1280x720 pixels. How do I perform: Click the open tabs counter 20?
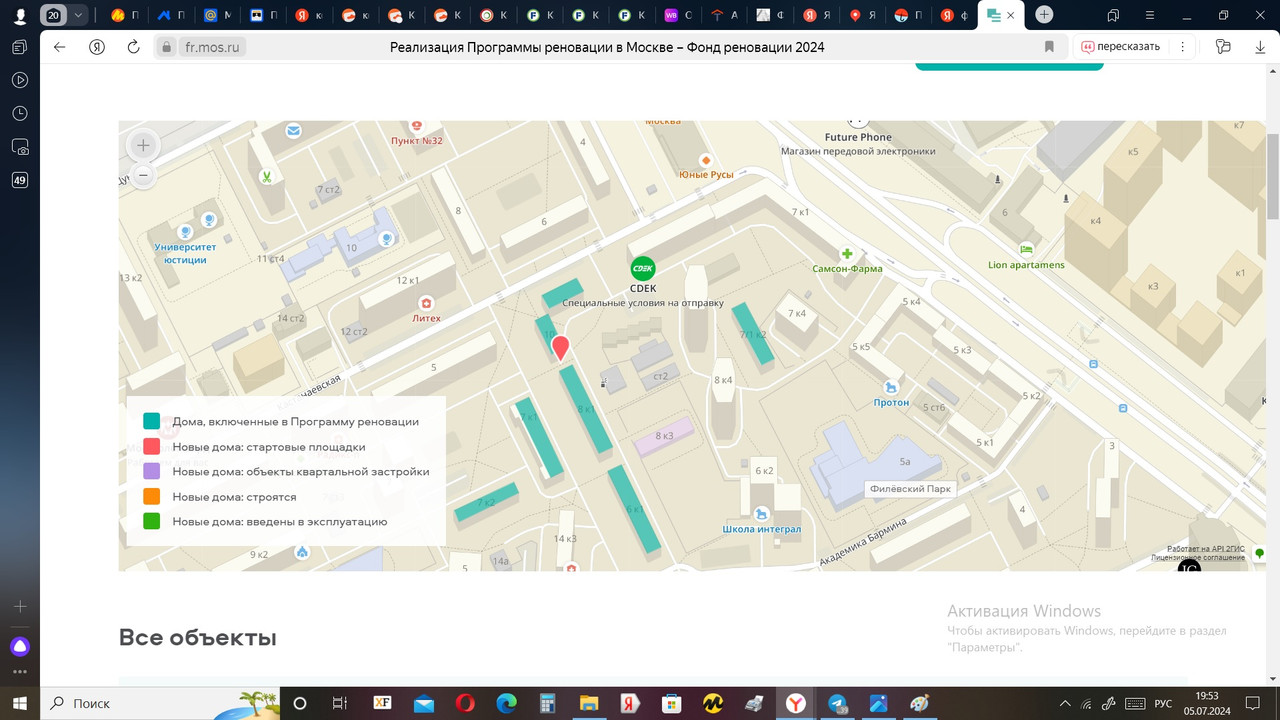(54, 15)
